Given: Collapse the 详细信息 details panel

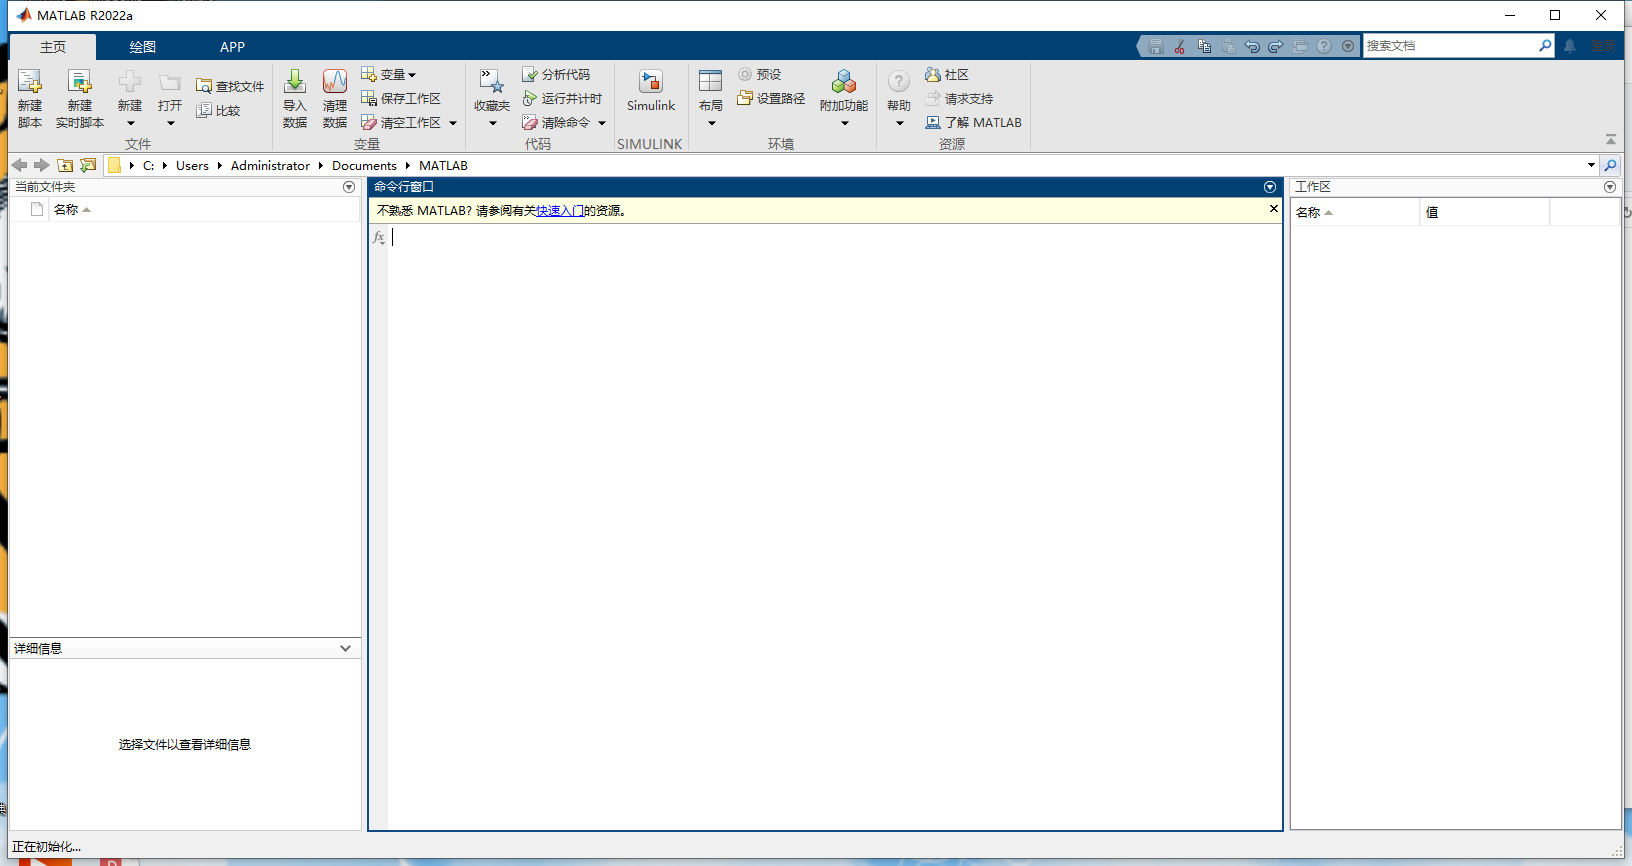Looking at the screenshot, I should 345,648.
